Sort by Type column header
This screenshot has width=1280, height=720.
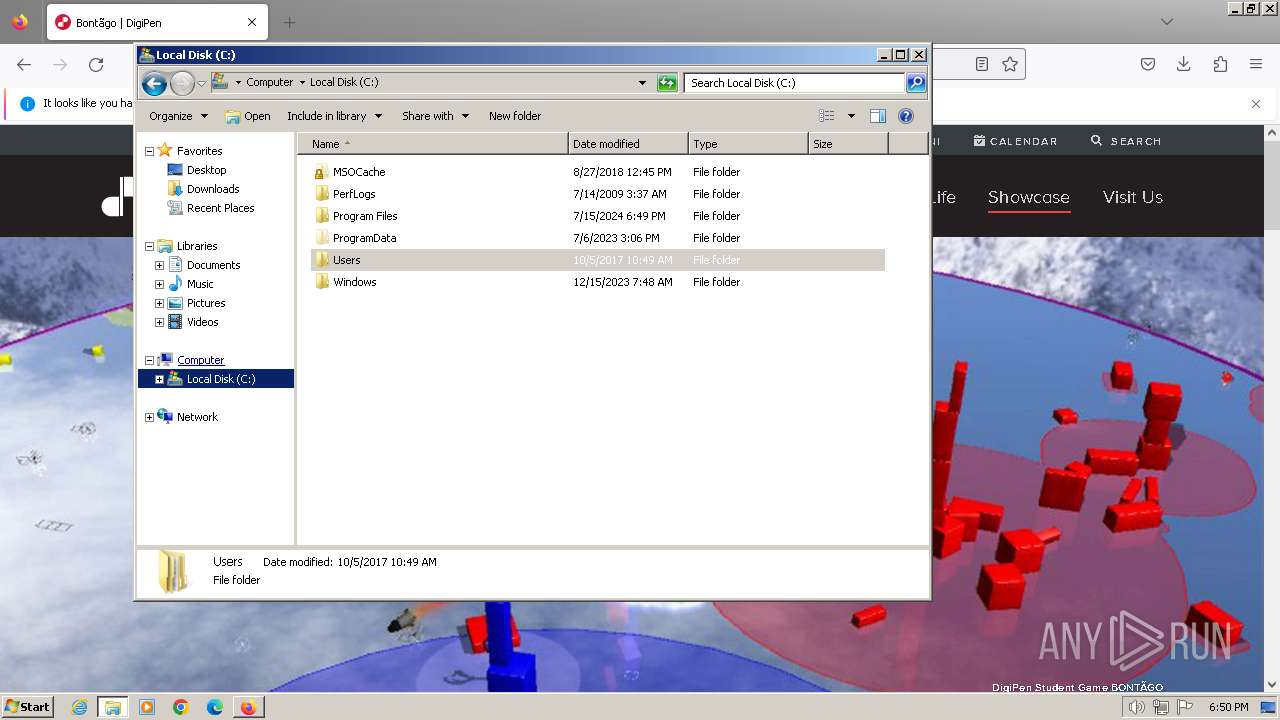pyautogui.click(x=748, y=144)
